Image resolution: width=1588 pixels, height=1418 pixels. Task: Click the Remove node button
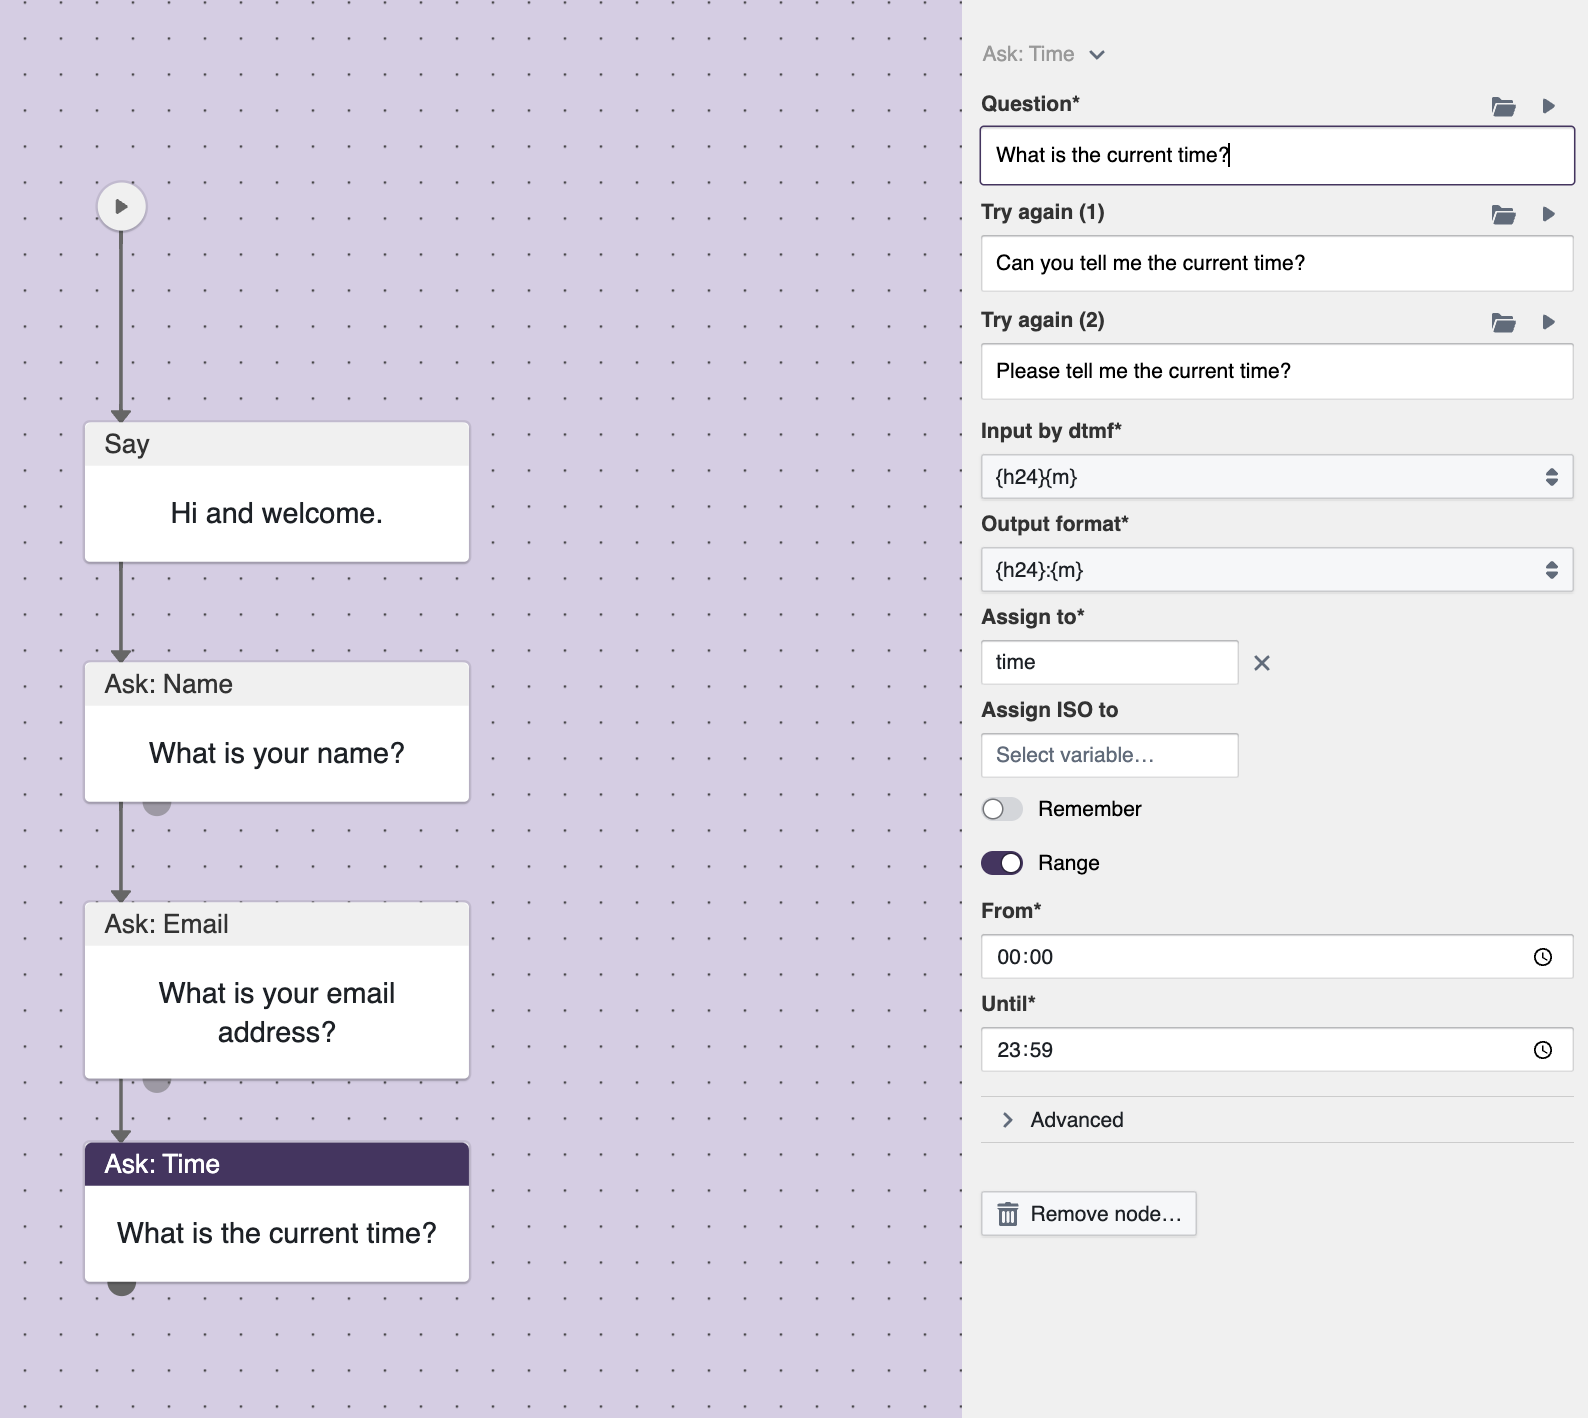(x=1088, y=1214)
